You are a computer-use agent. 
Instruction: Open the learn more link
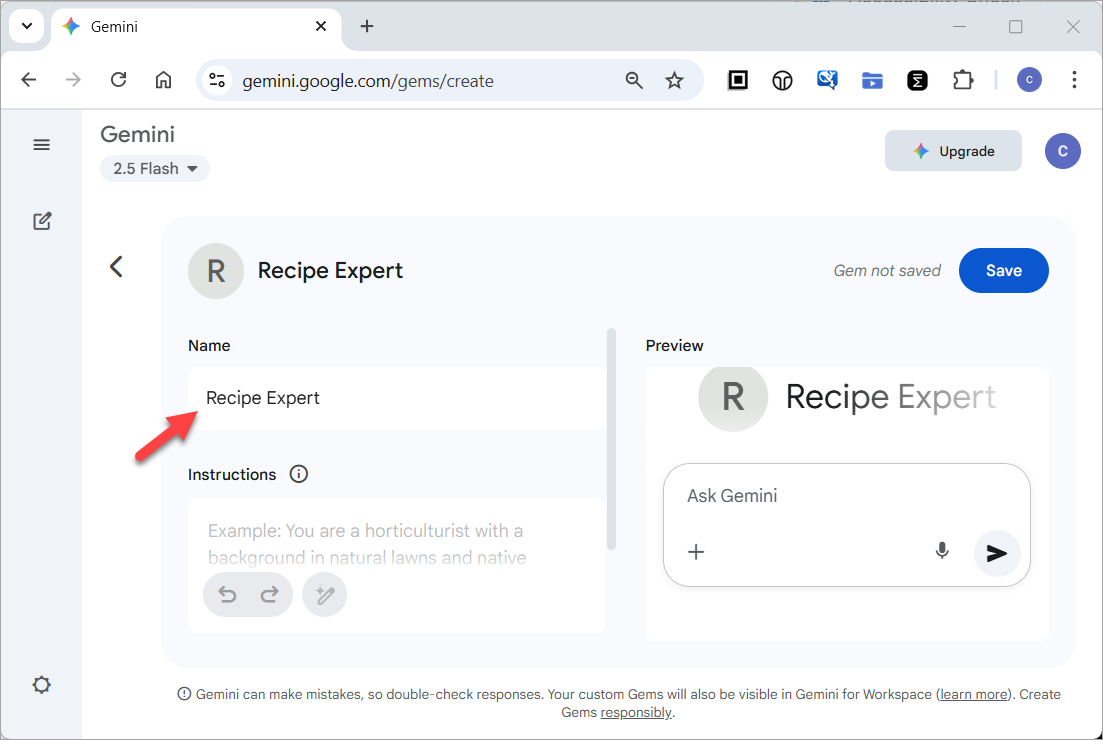[x=974, y=694]
